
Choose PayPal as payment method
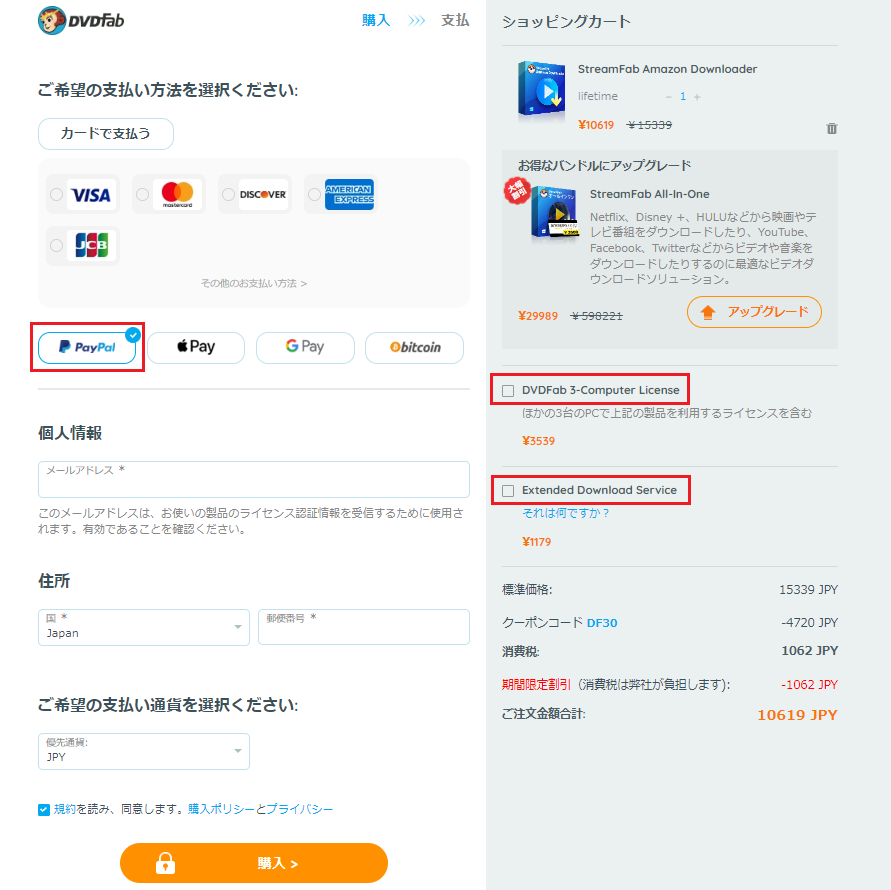pos(87,347)
